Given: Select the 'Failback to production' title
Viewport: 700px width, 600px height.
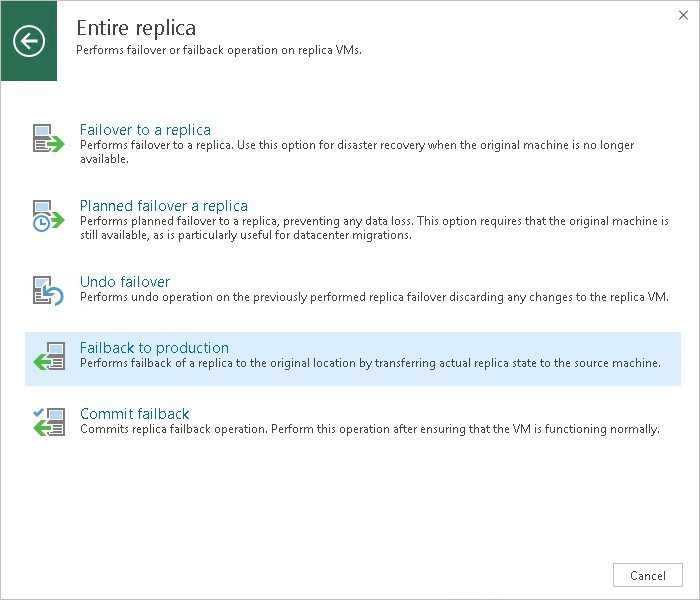Looking at the screenshot, I should 154,348.
